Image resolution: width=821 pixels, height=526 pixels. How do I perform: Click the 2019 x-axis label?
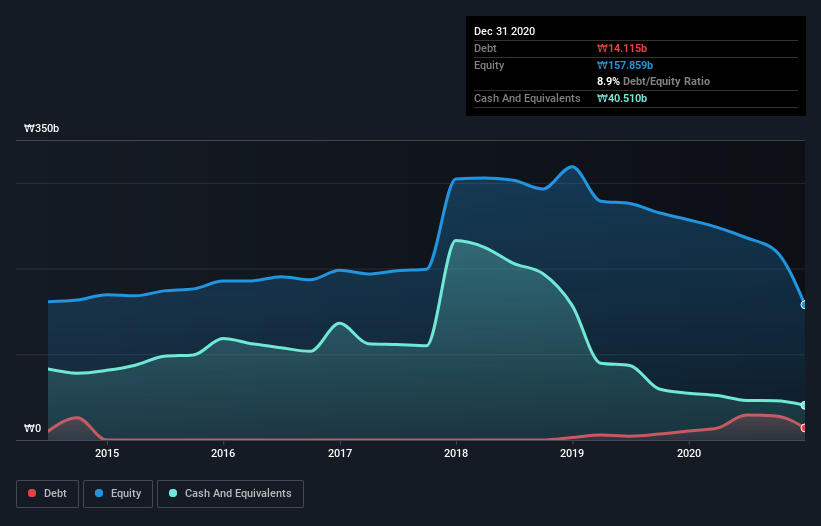(572, 453)
